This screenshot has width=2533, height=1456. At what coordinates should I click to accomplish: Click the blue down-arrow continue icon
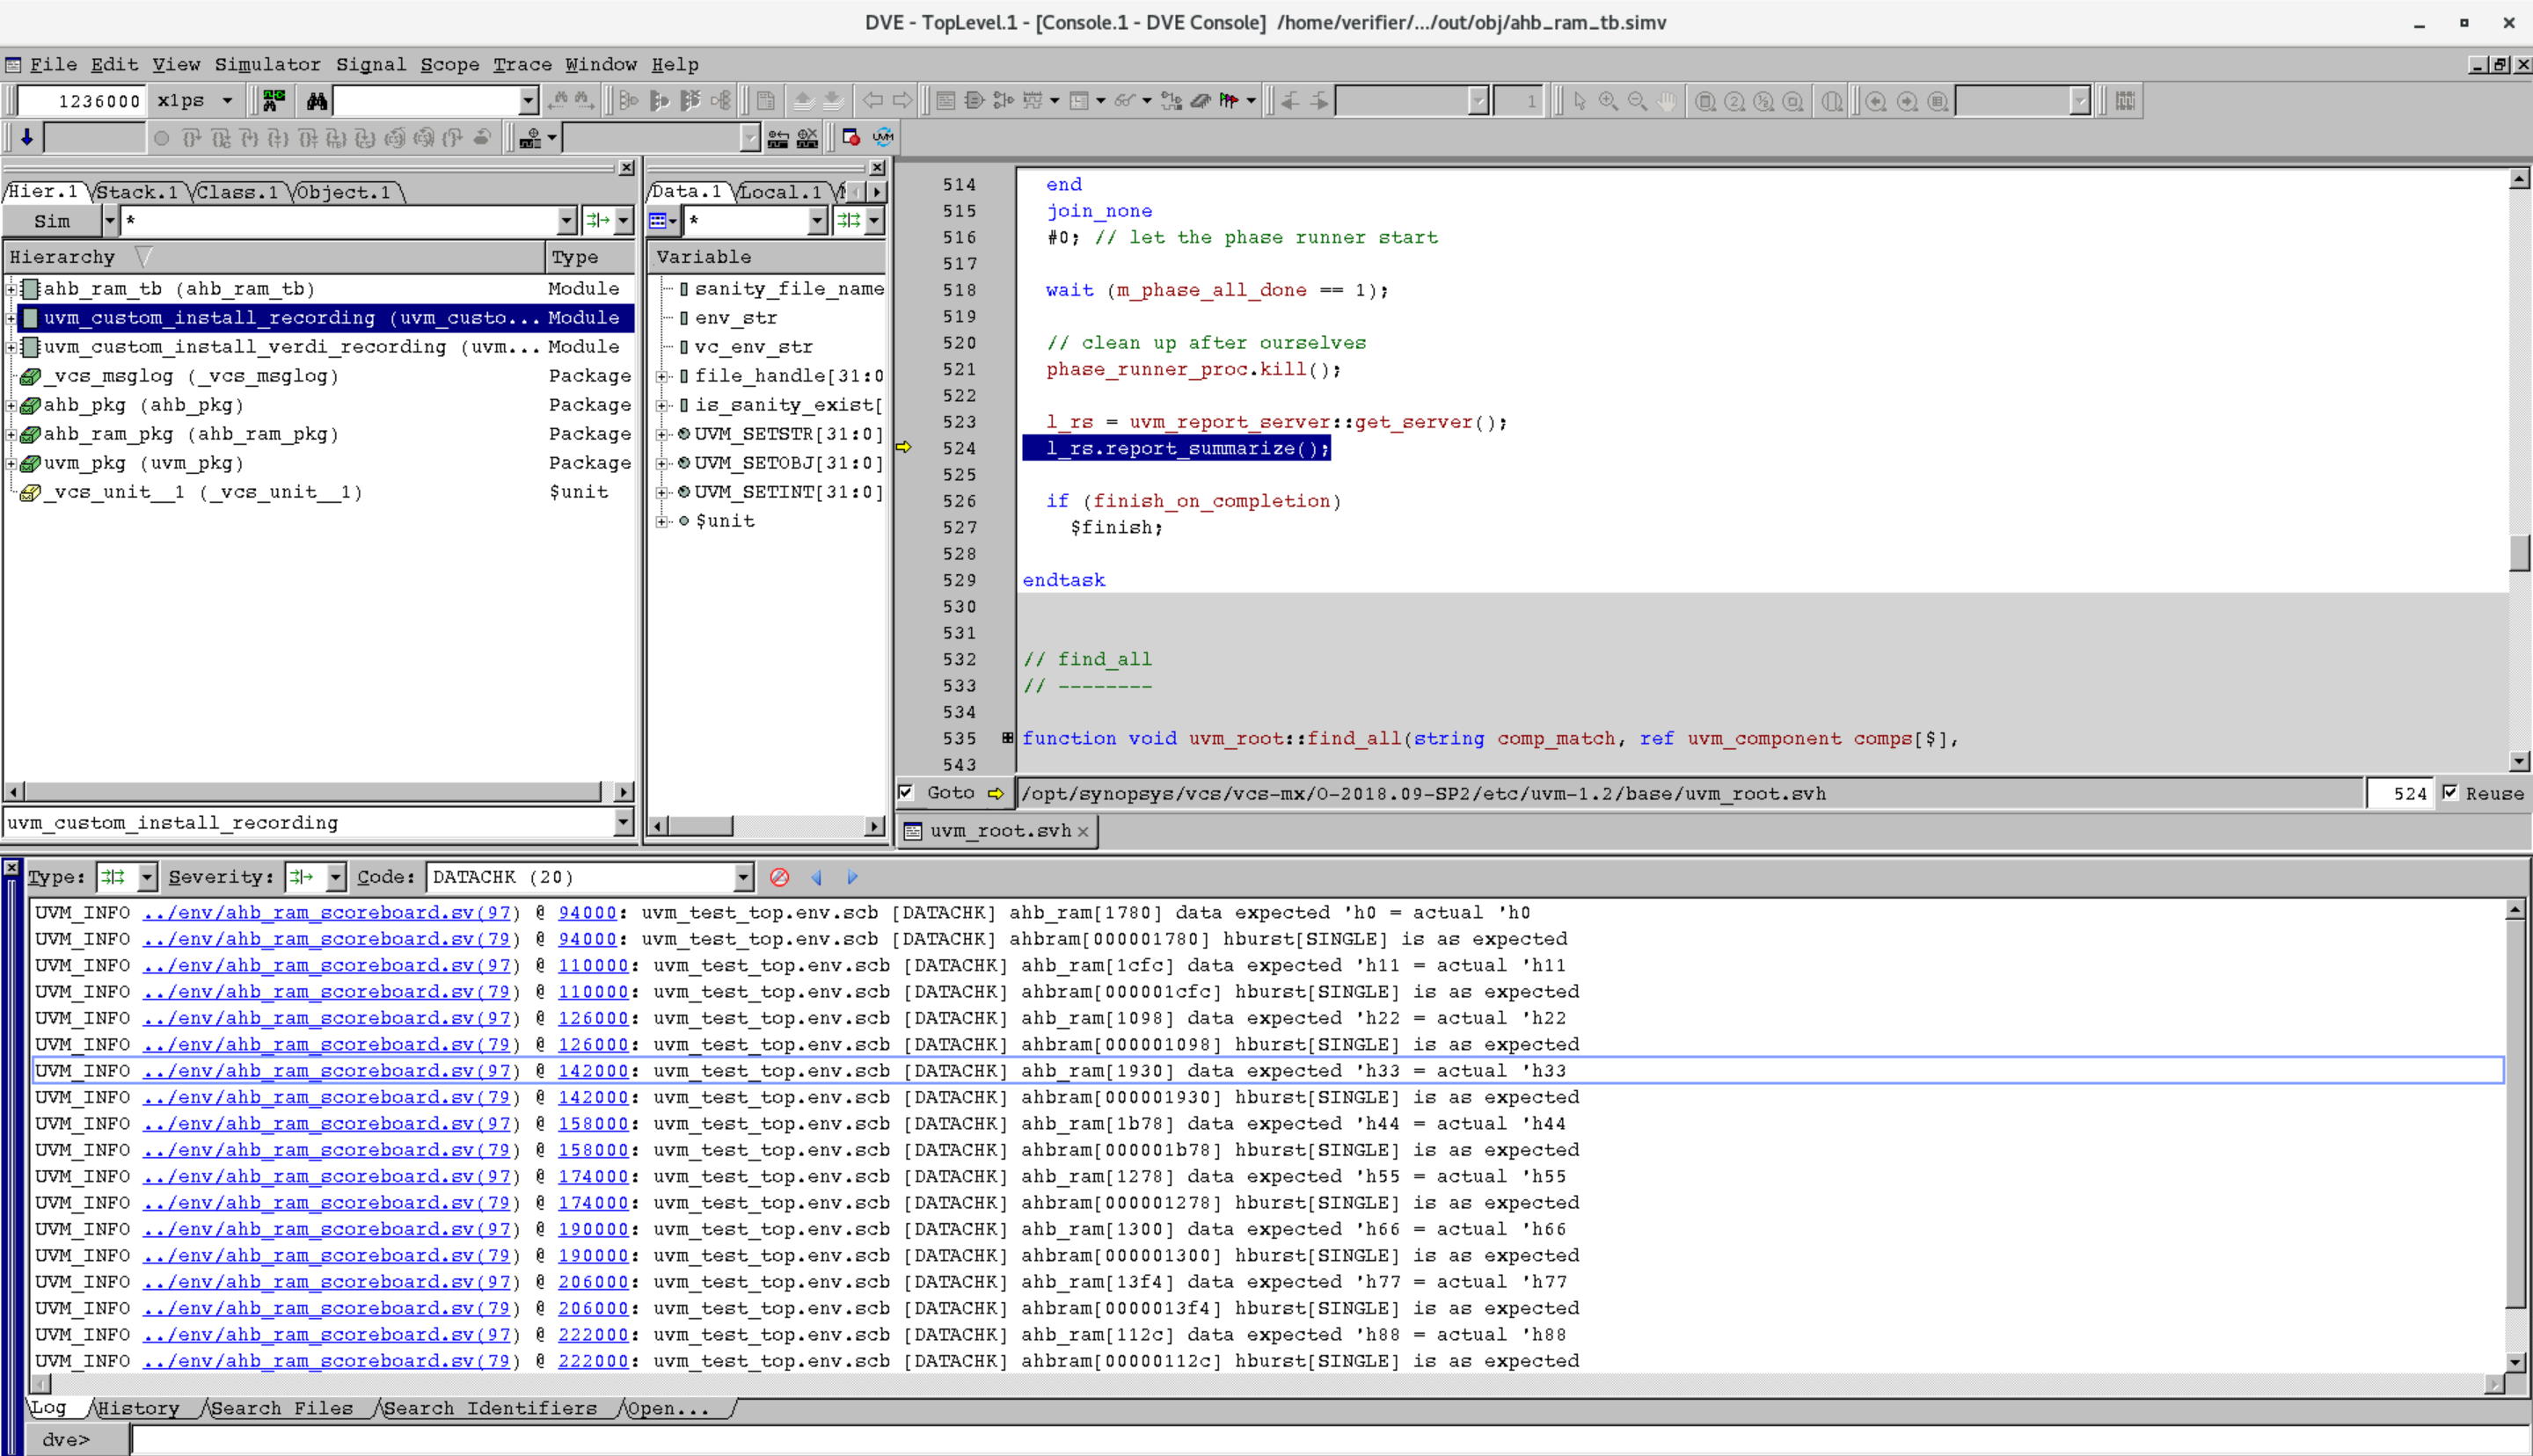[x=27, y=137]
